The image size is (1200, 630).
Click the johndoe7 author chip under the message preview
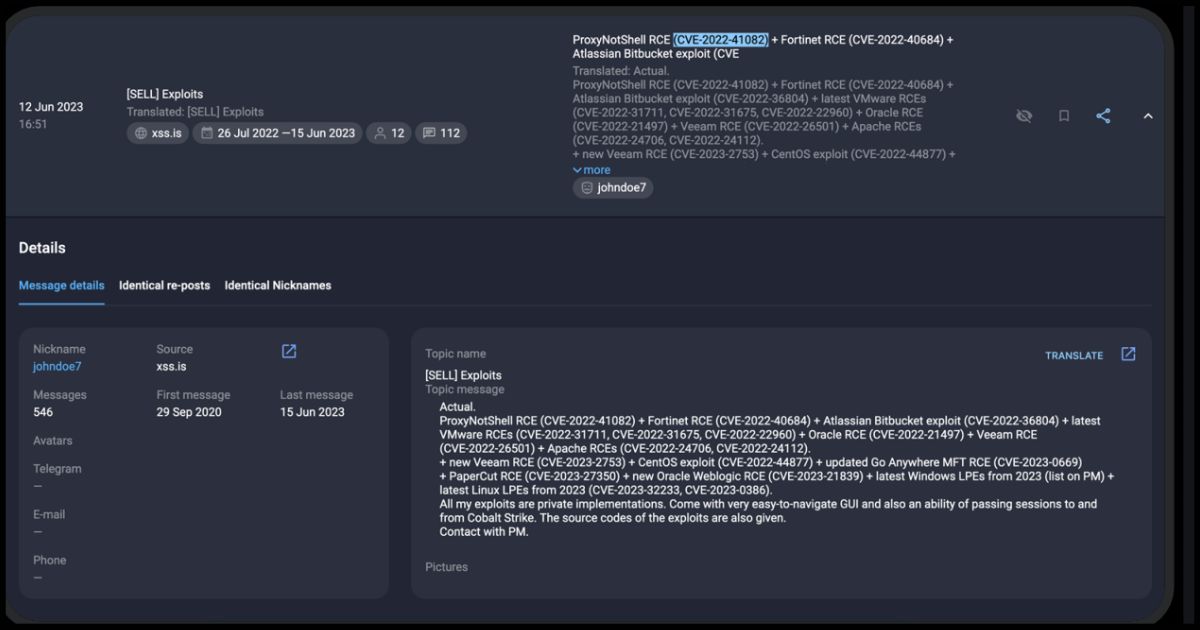click(x=613, y=187)
